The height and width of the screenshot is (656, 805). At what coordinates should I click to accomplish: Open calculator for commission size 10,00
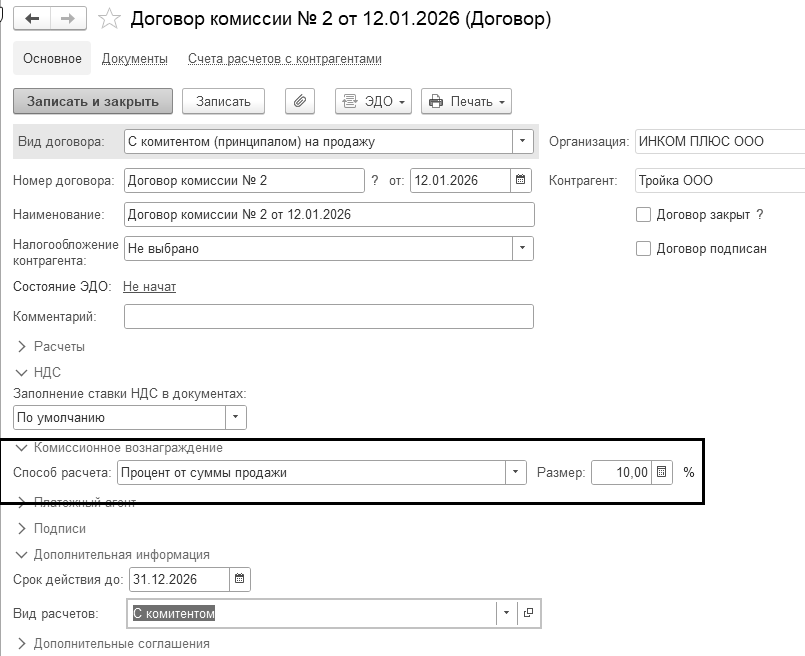point(662,472)
